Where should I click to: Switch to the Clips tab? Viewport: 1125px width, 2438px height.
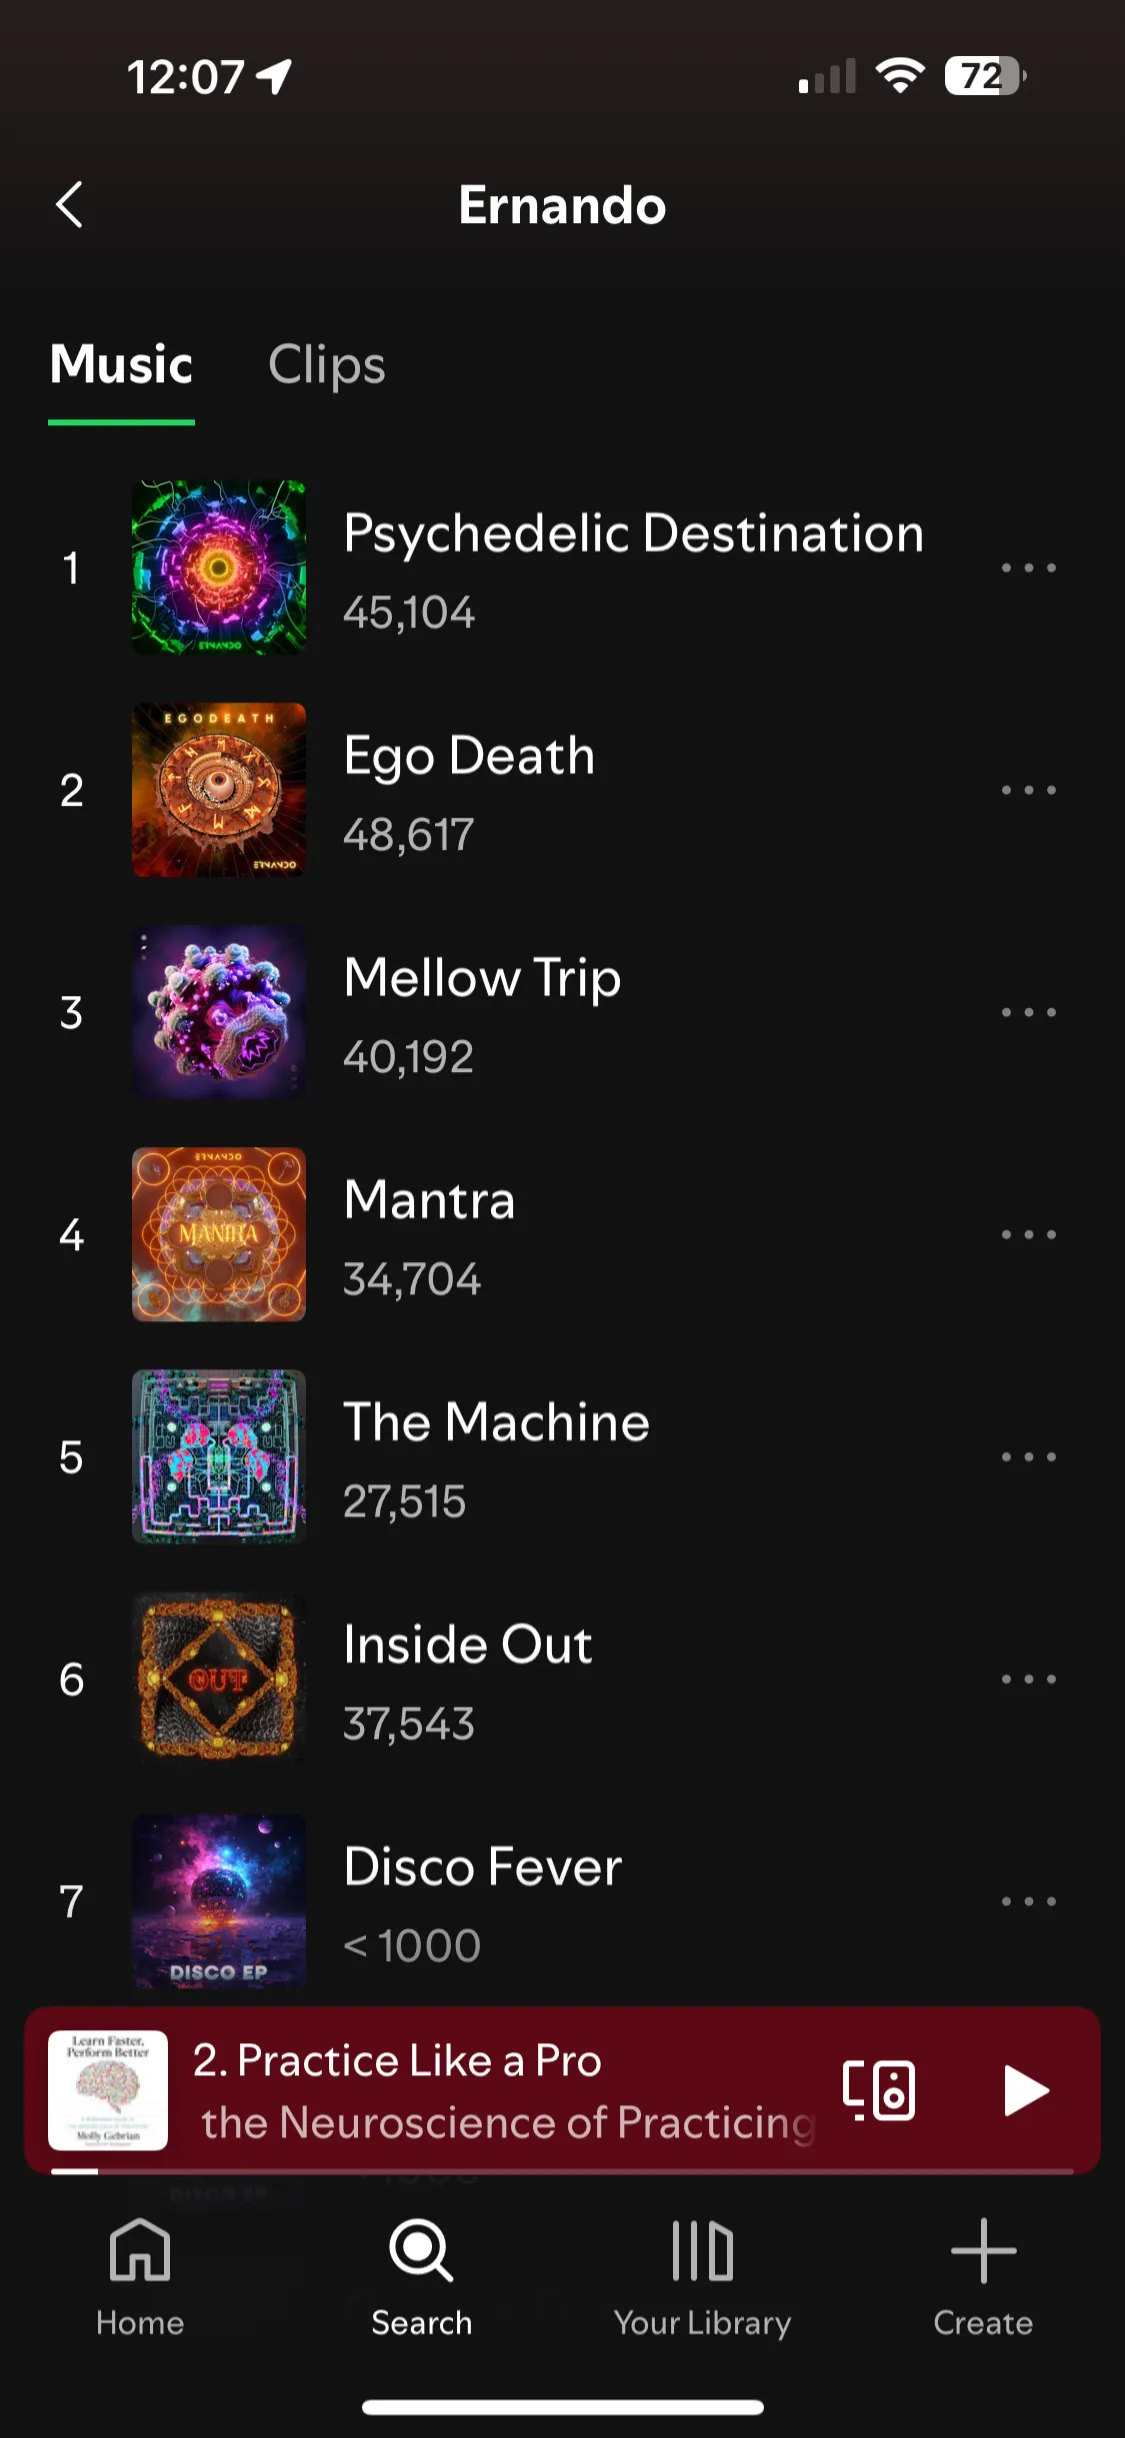pos(327,365)
